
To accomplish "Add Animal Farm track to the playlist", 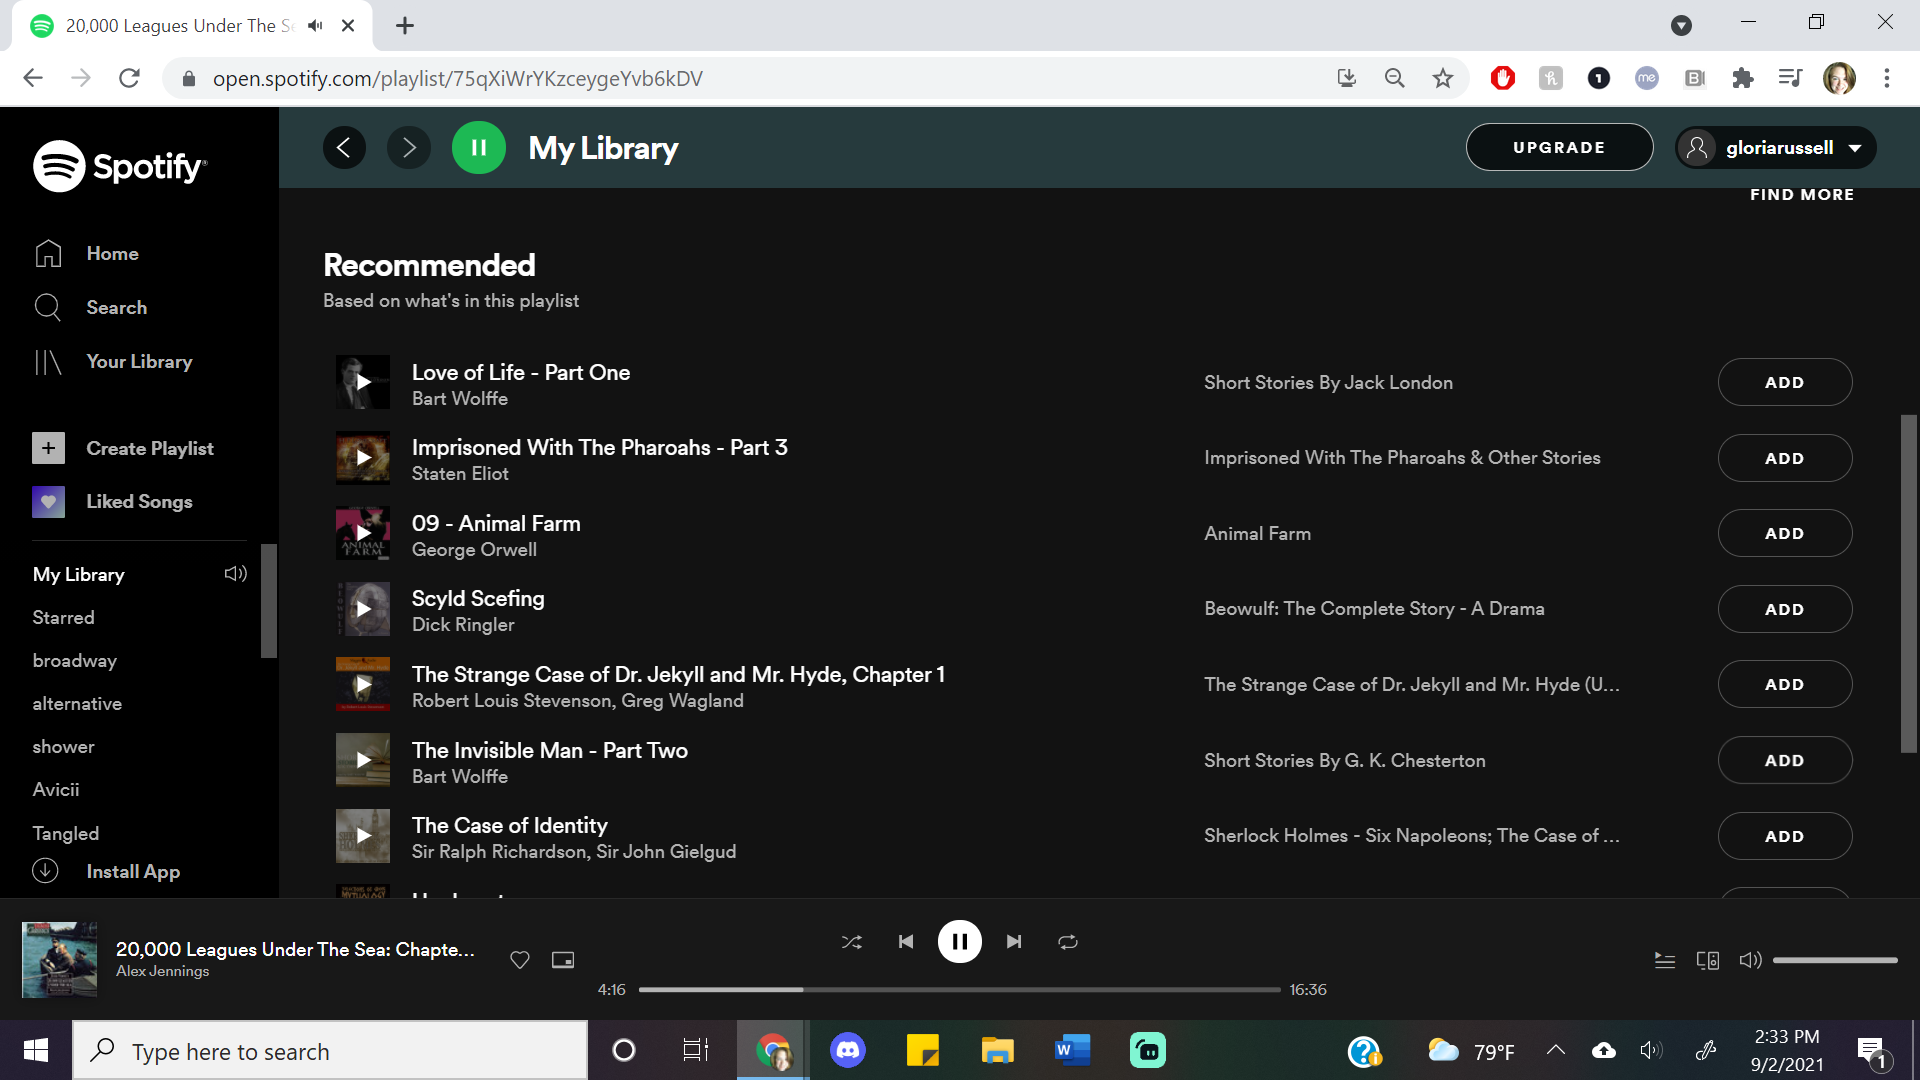I will 1784,533.
